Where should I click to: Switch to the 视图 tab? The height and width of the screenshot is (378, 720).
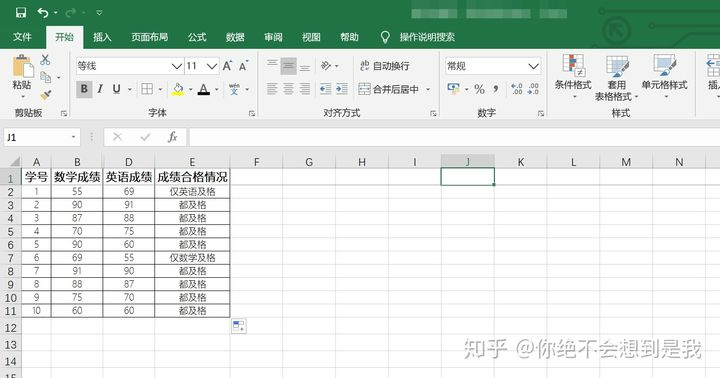coord(311,37)
